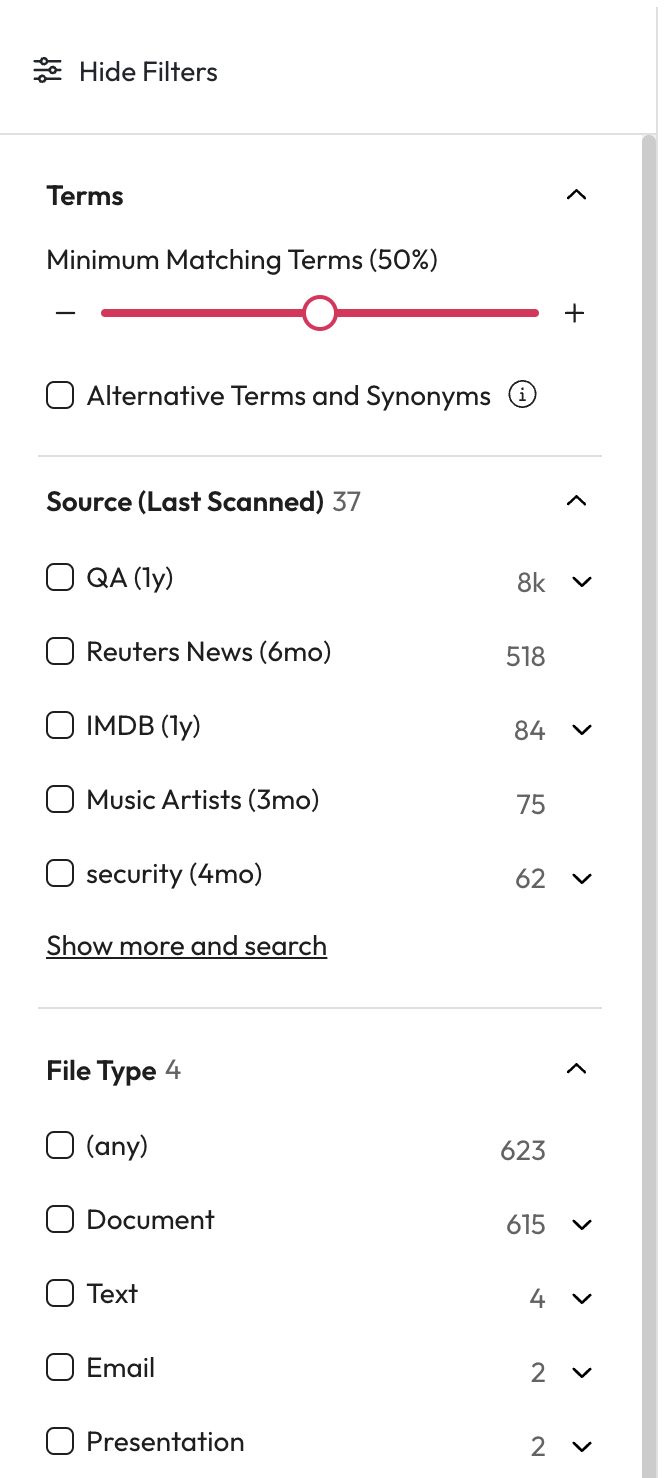Collapse the File Type section chevron
This screenshot has width=670, height=1478.
576,1070
